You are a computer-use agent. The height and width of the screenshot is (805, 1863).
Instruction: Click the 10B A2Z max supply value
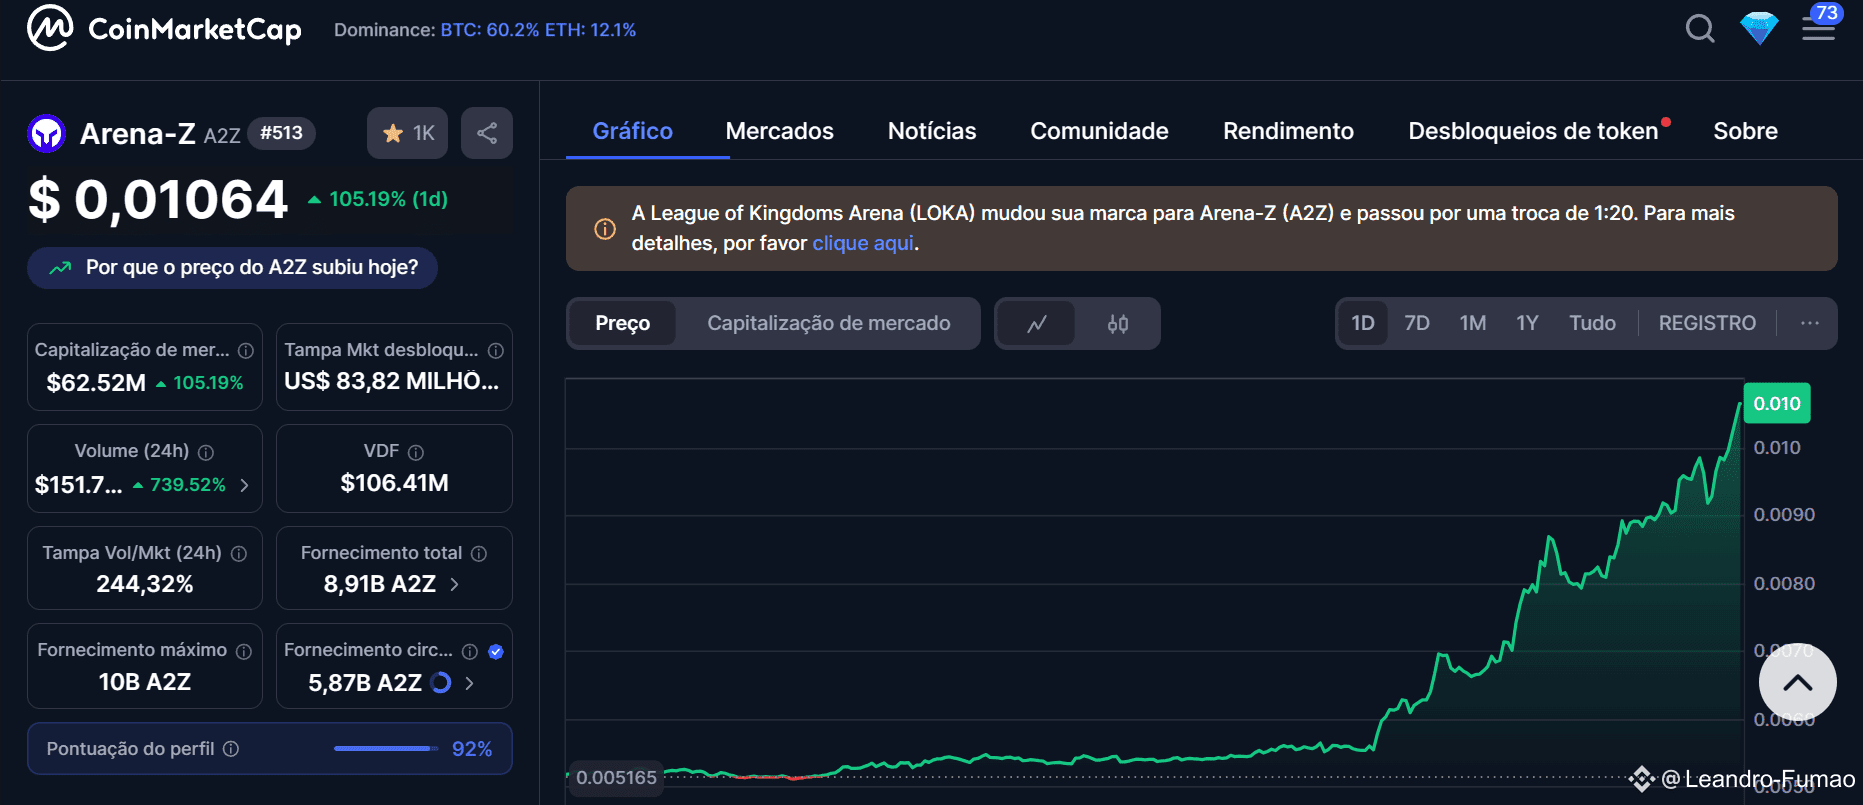point(145,682)
